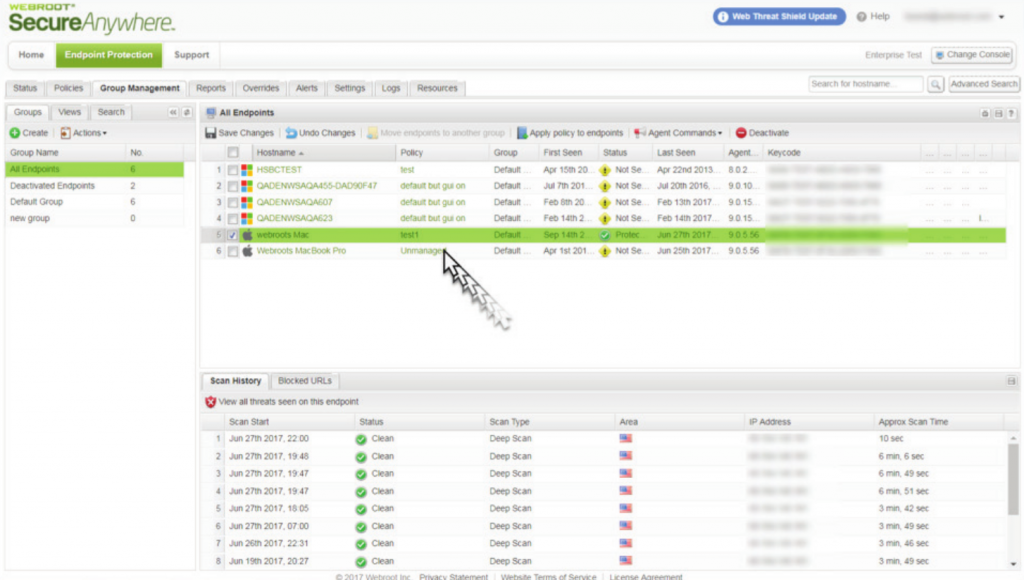This screenshot has width=1024, height=580.
Task: Select the Default Group row
Action: (x=95, y=202)
